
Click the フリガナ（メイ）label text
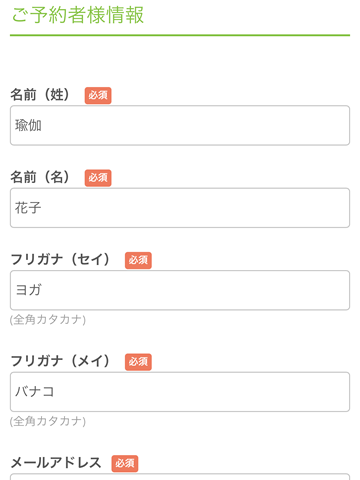60,361
